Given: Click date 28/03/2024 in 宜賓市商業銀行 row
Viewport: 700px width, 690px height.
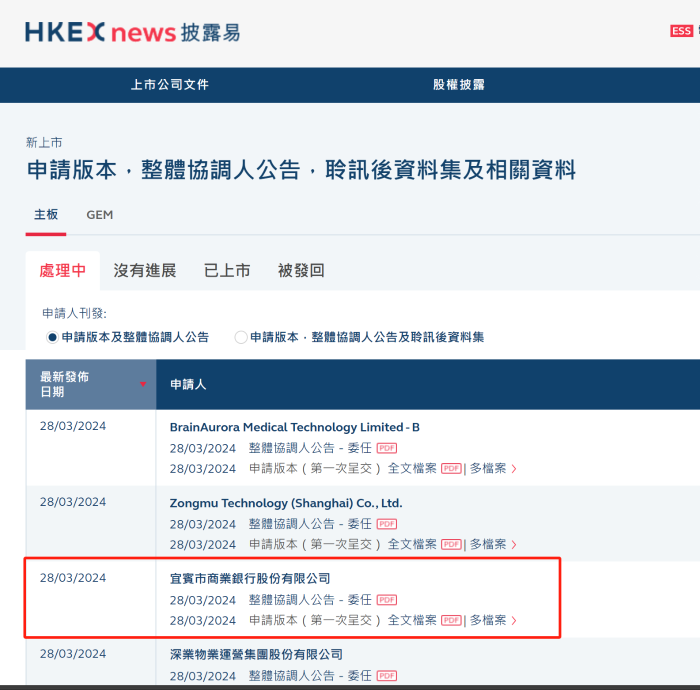Looking at the screenshot, I should pos(73,578).
